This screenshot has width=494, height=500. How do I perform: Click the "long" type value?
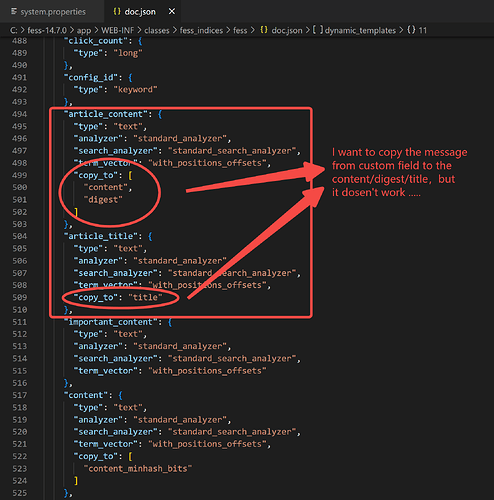pos(128,53)
